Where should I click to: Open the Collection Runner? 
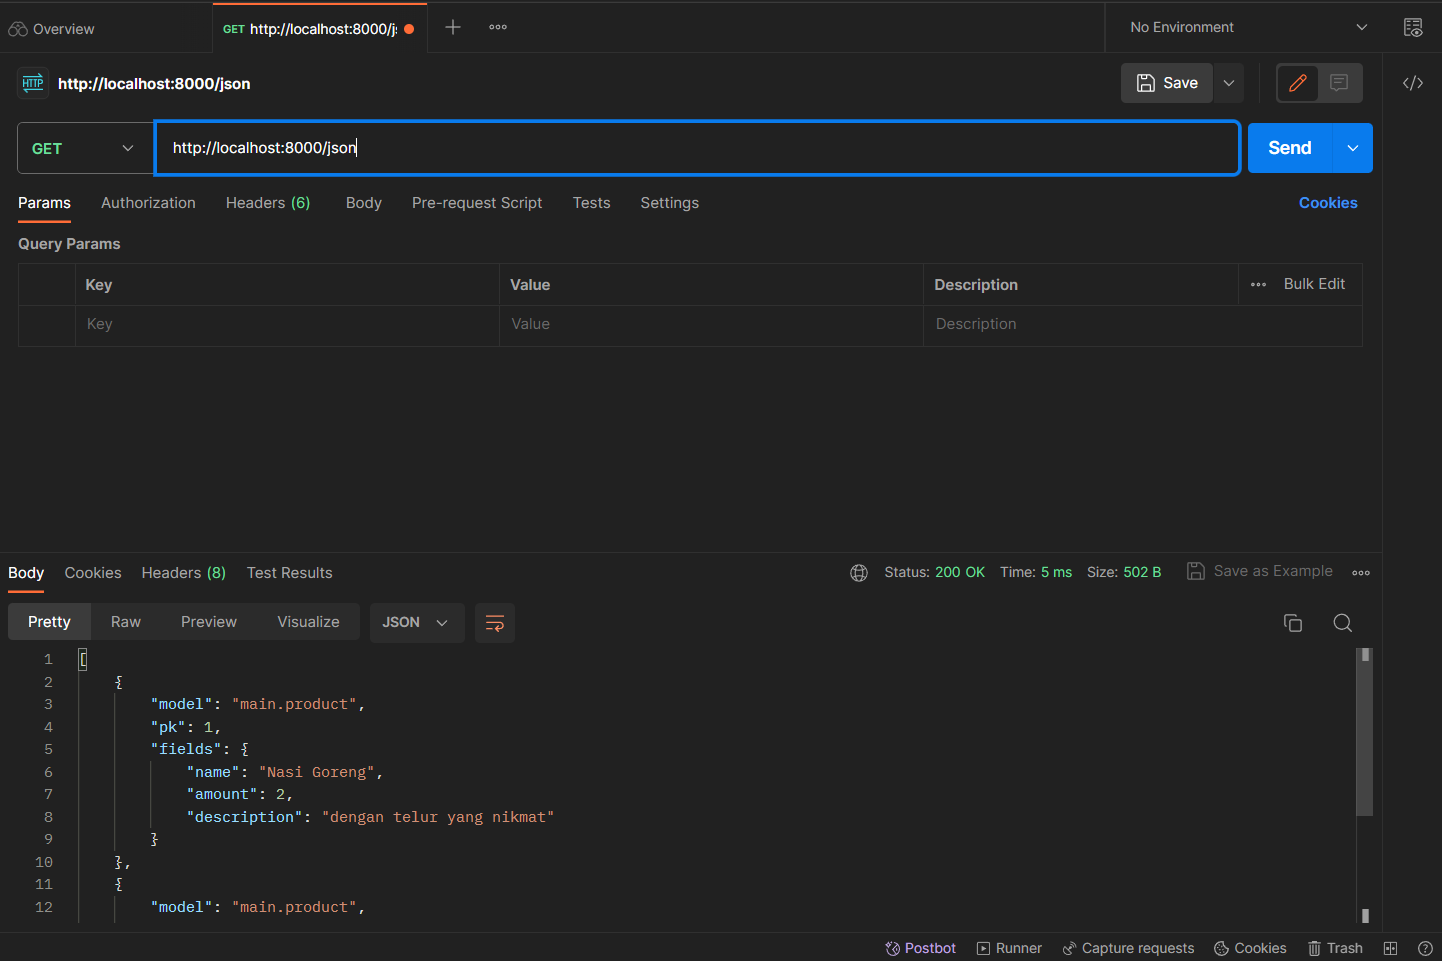pos(1009,948)
